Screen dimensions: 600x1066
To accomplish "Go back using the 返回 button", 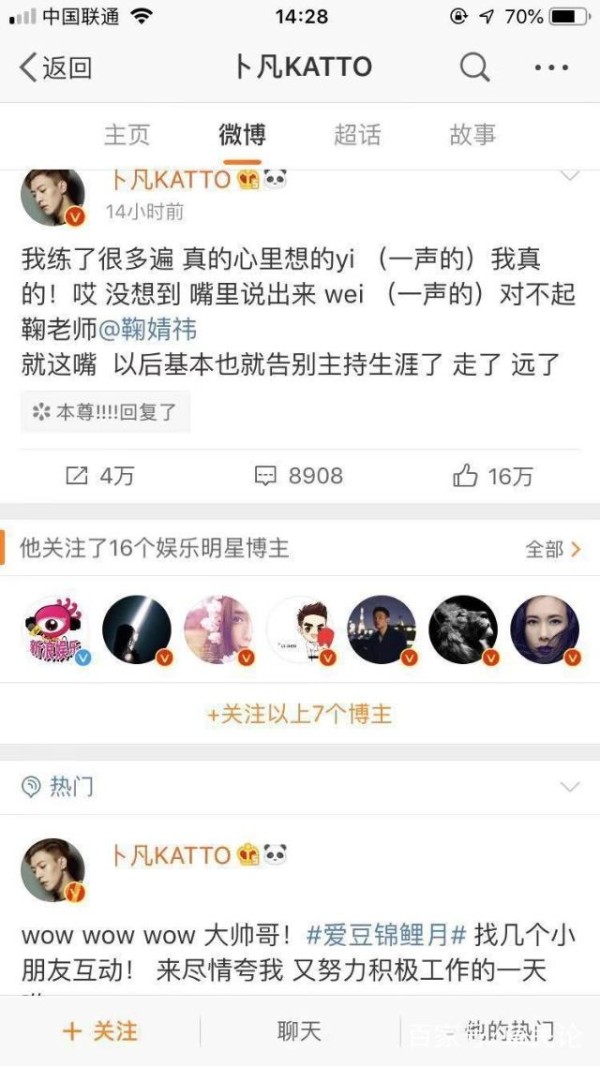I will coord(56,67).
